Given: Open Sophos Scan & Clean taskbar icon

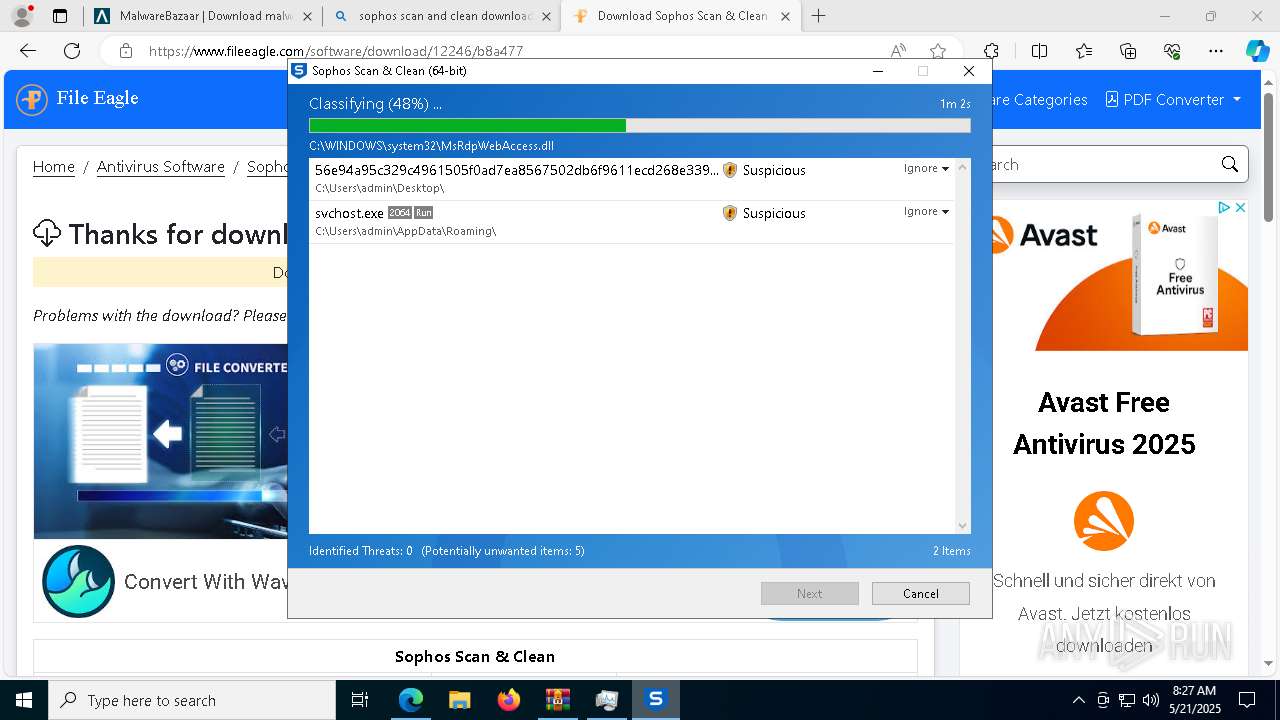Looking at the screenshot, I should (x=656, y=700).
